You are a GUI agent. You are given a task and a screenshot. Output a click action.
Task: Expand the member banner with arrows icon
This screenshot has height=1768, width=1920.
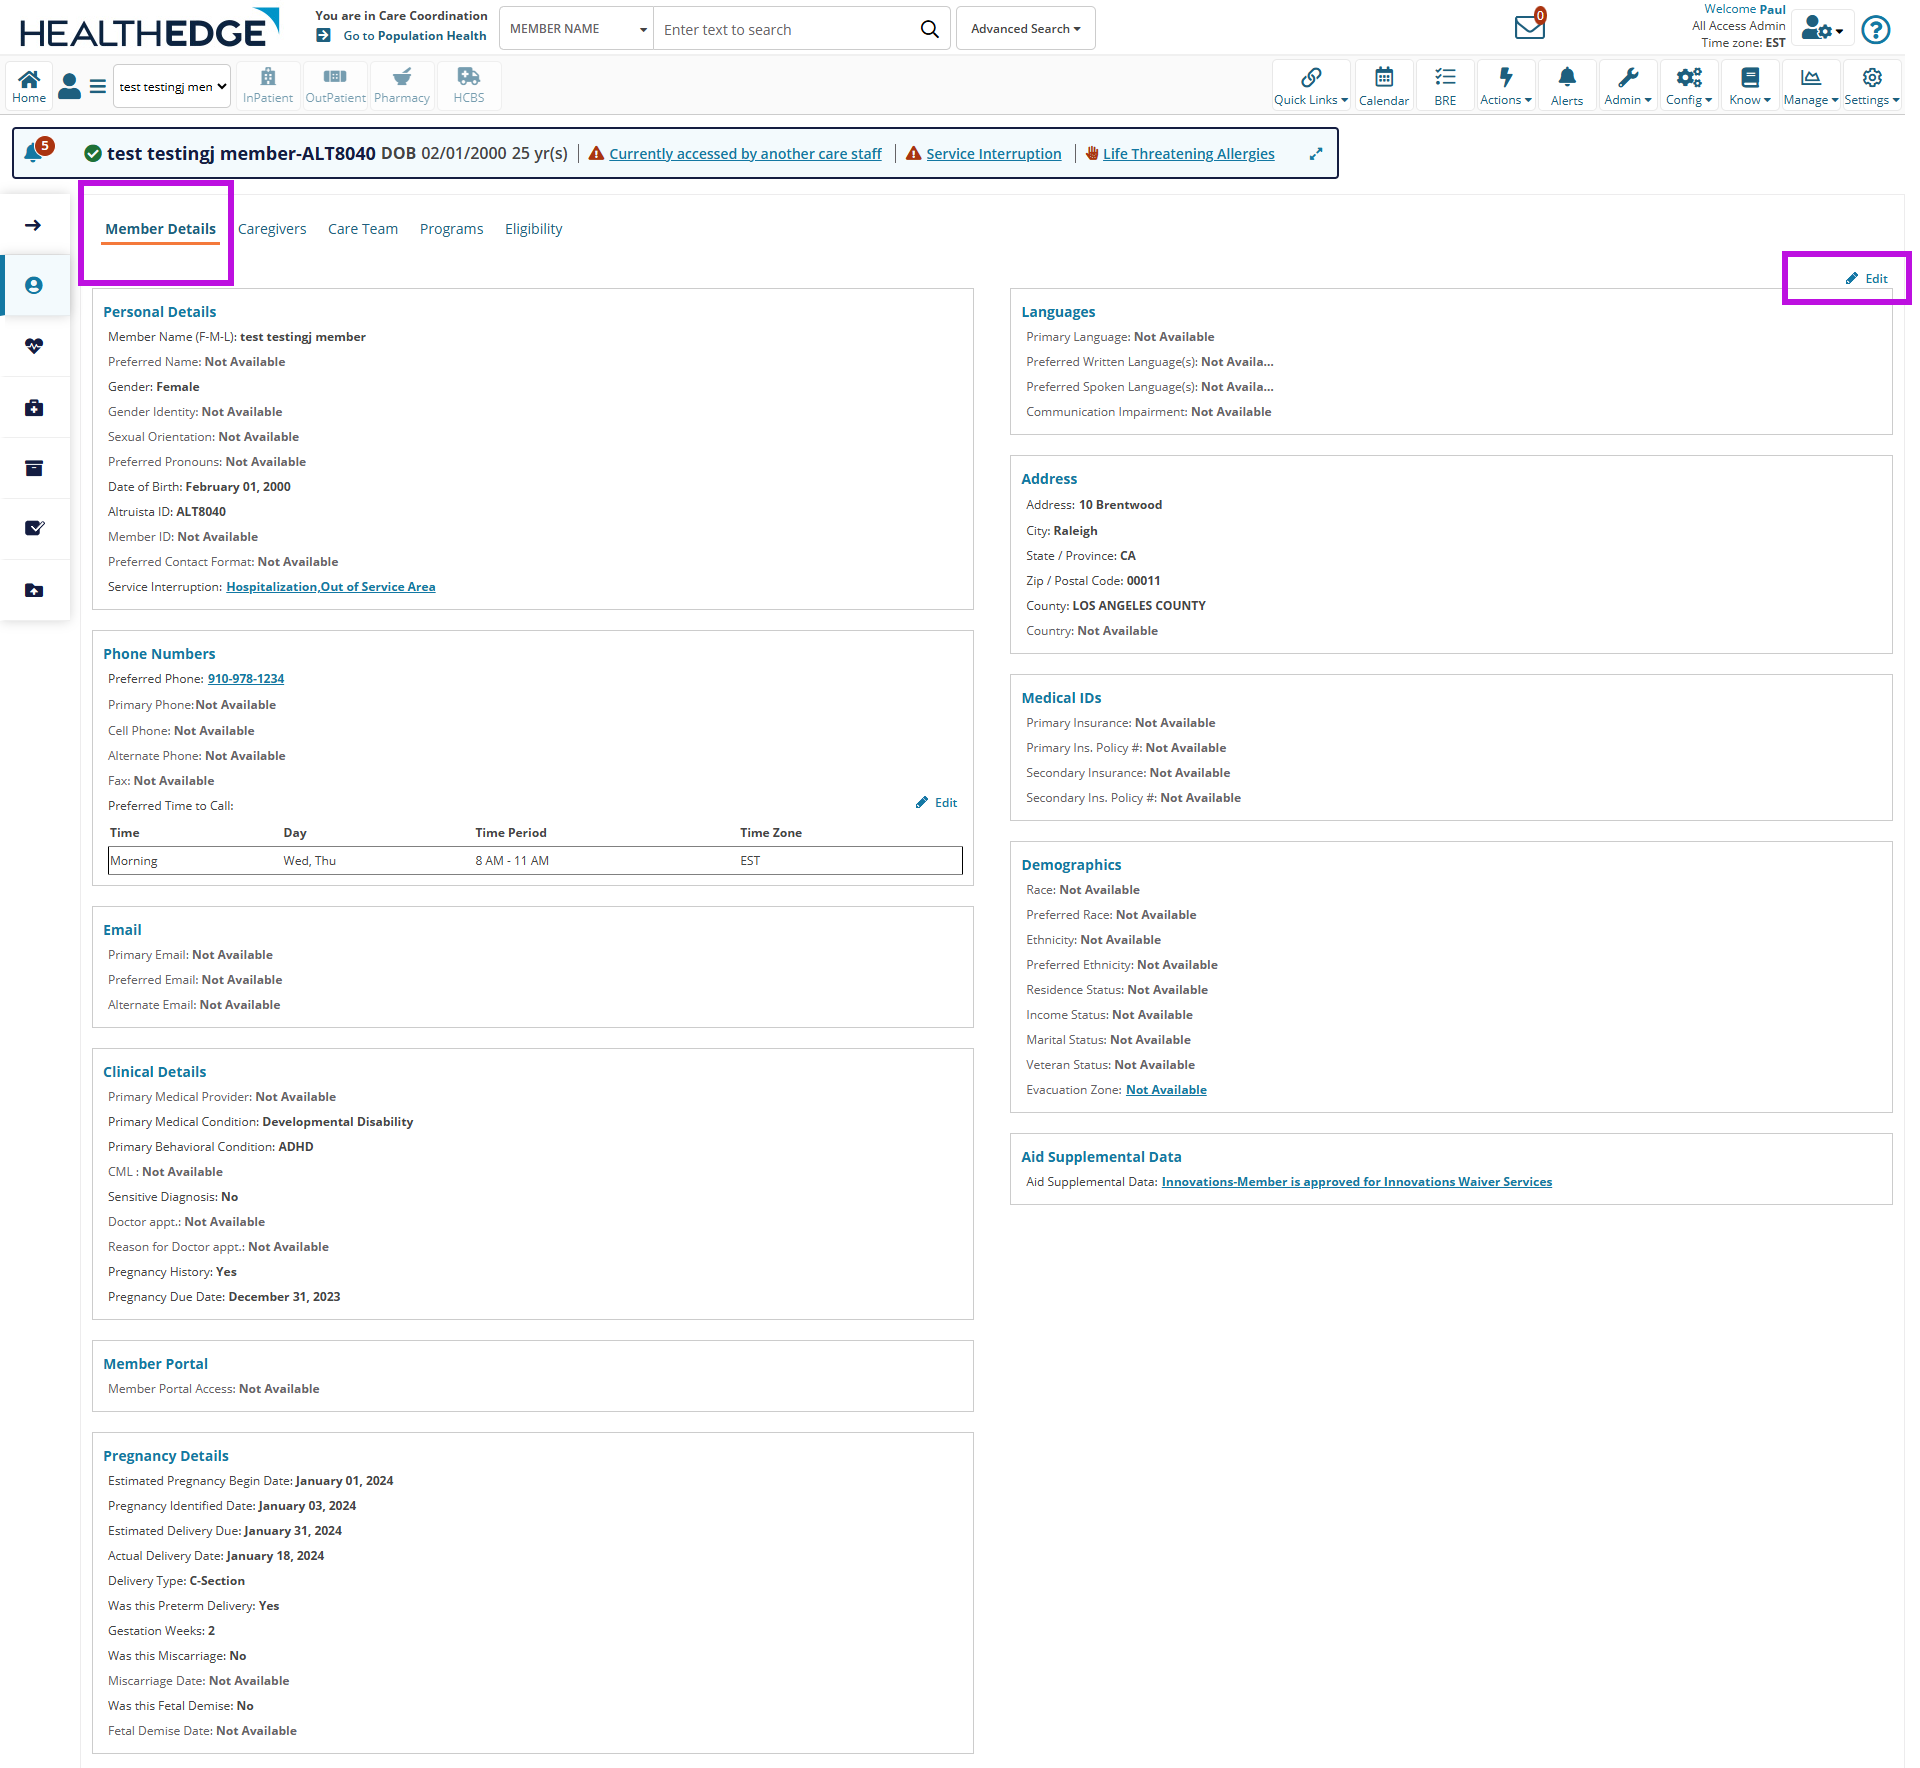(1315, 154)
